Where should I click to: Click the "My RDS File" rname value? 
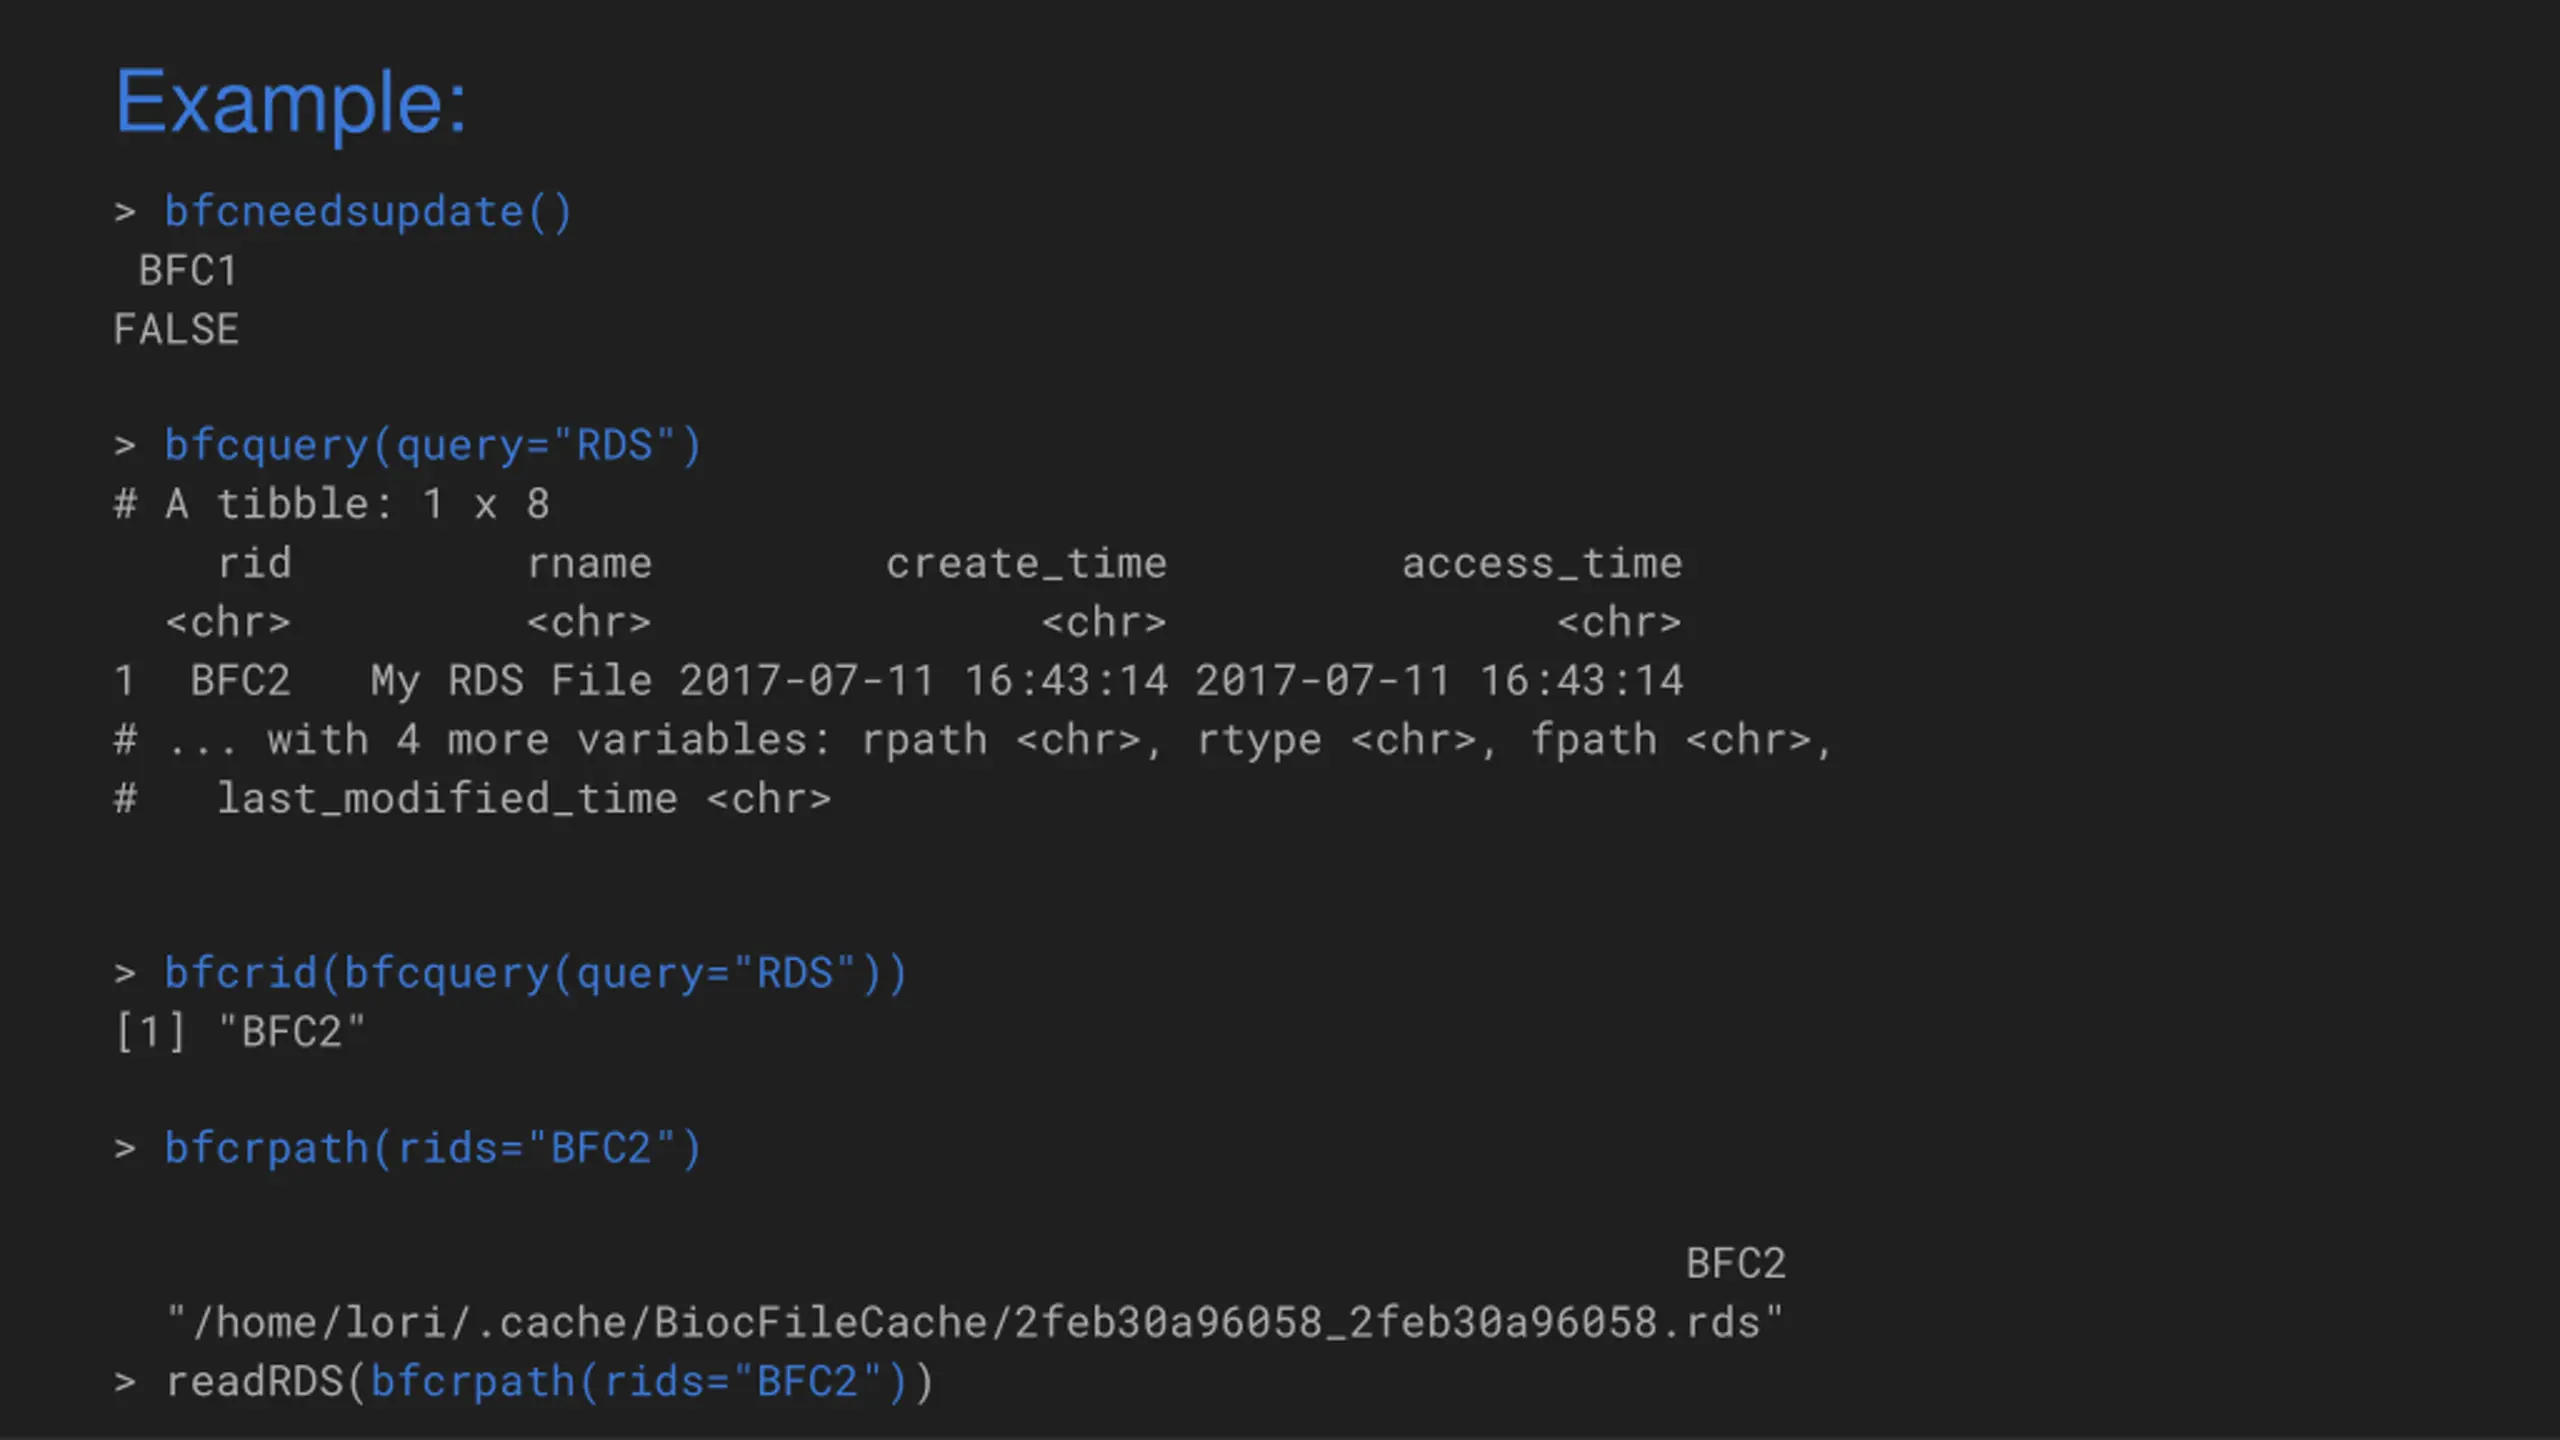[x=511, y=681]
